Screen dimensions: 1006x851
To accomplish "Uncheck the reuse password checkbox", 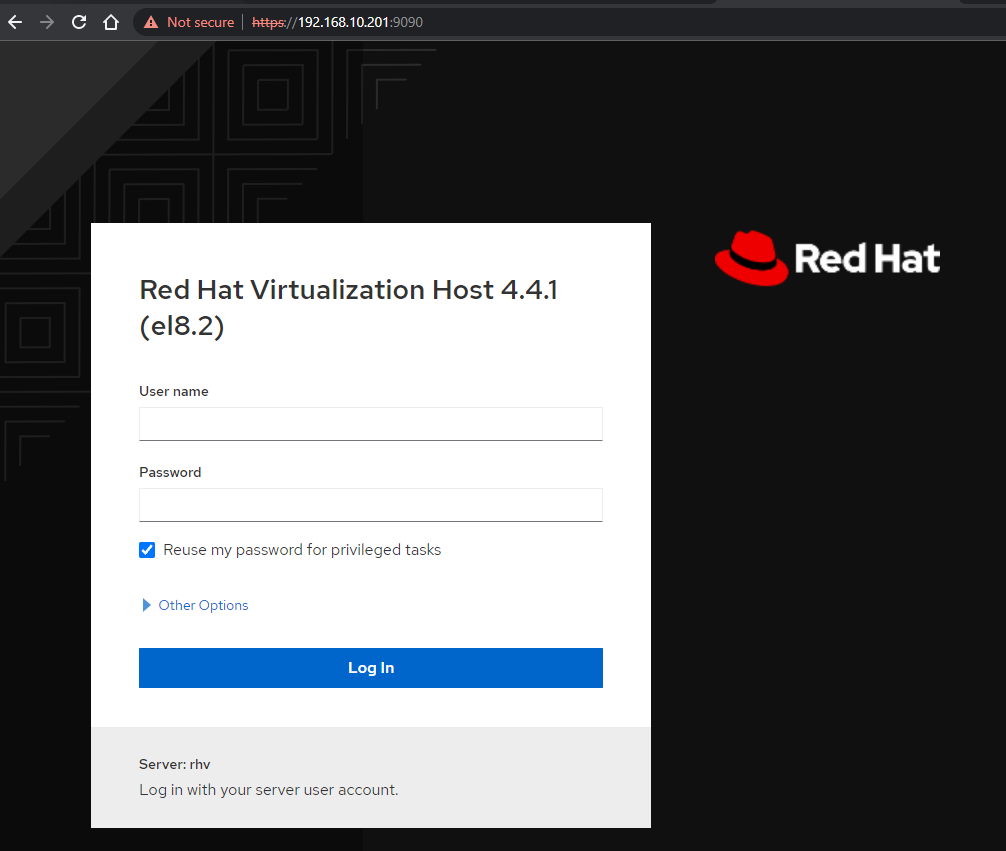I will (x=147, y=550).
